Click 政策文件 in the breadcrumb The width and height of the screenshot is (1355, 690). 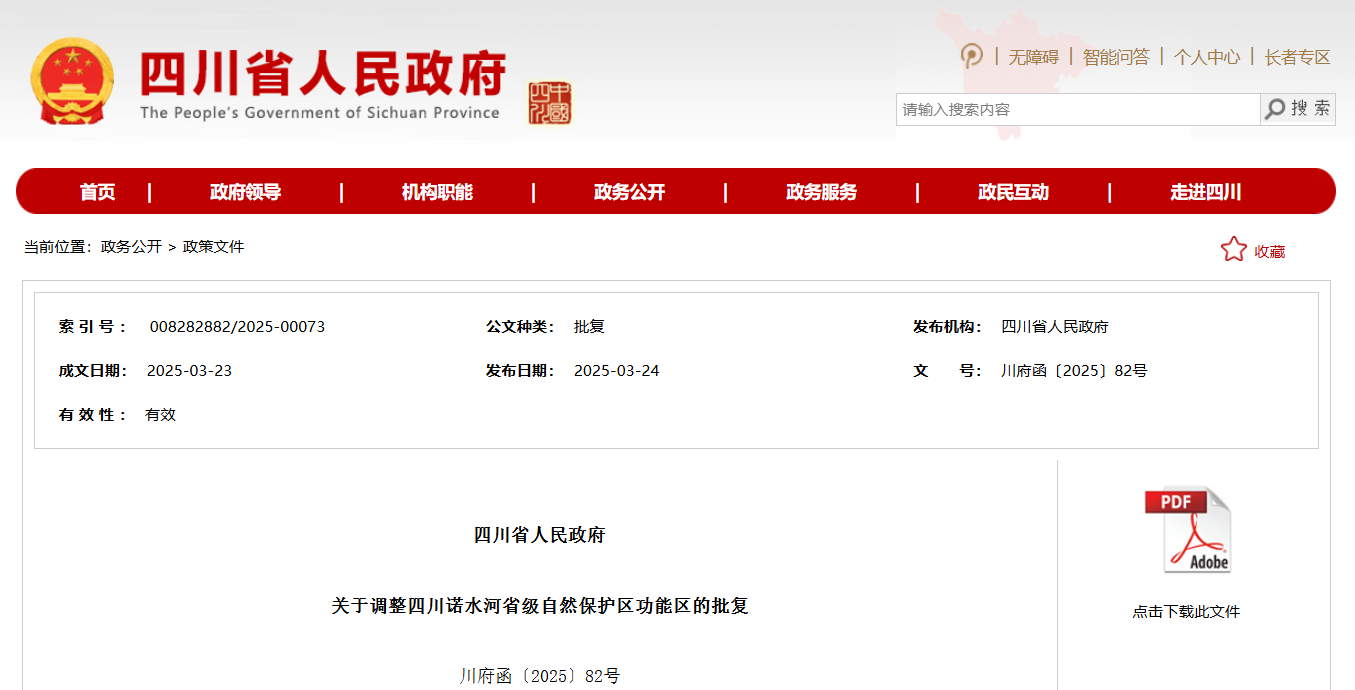[x=213, y=247]
